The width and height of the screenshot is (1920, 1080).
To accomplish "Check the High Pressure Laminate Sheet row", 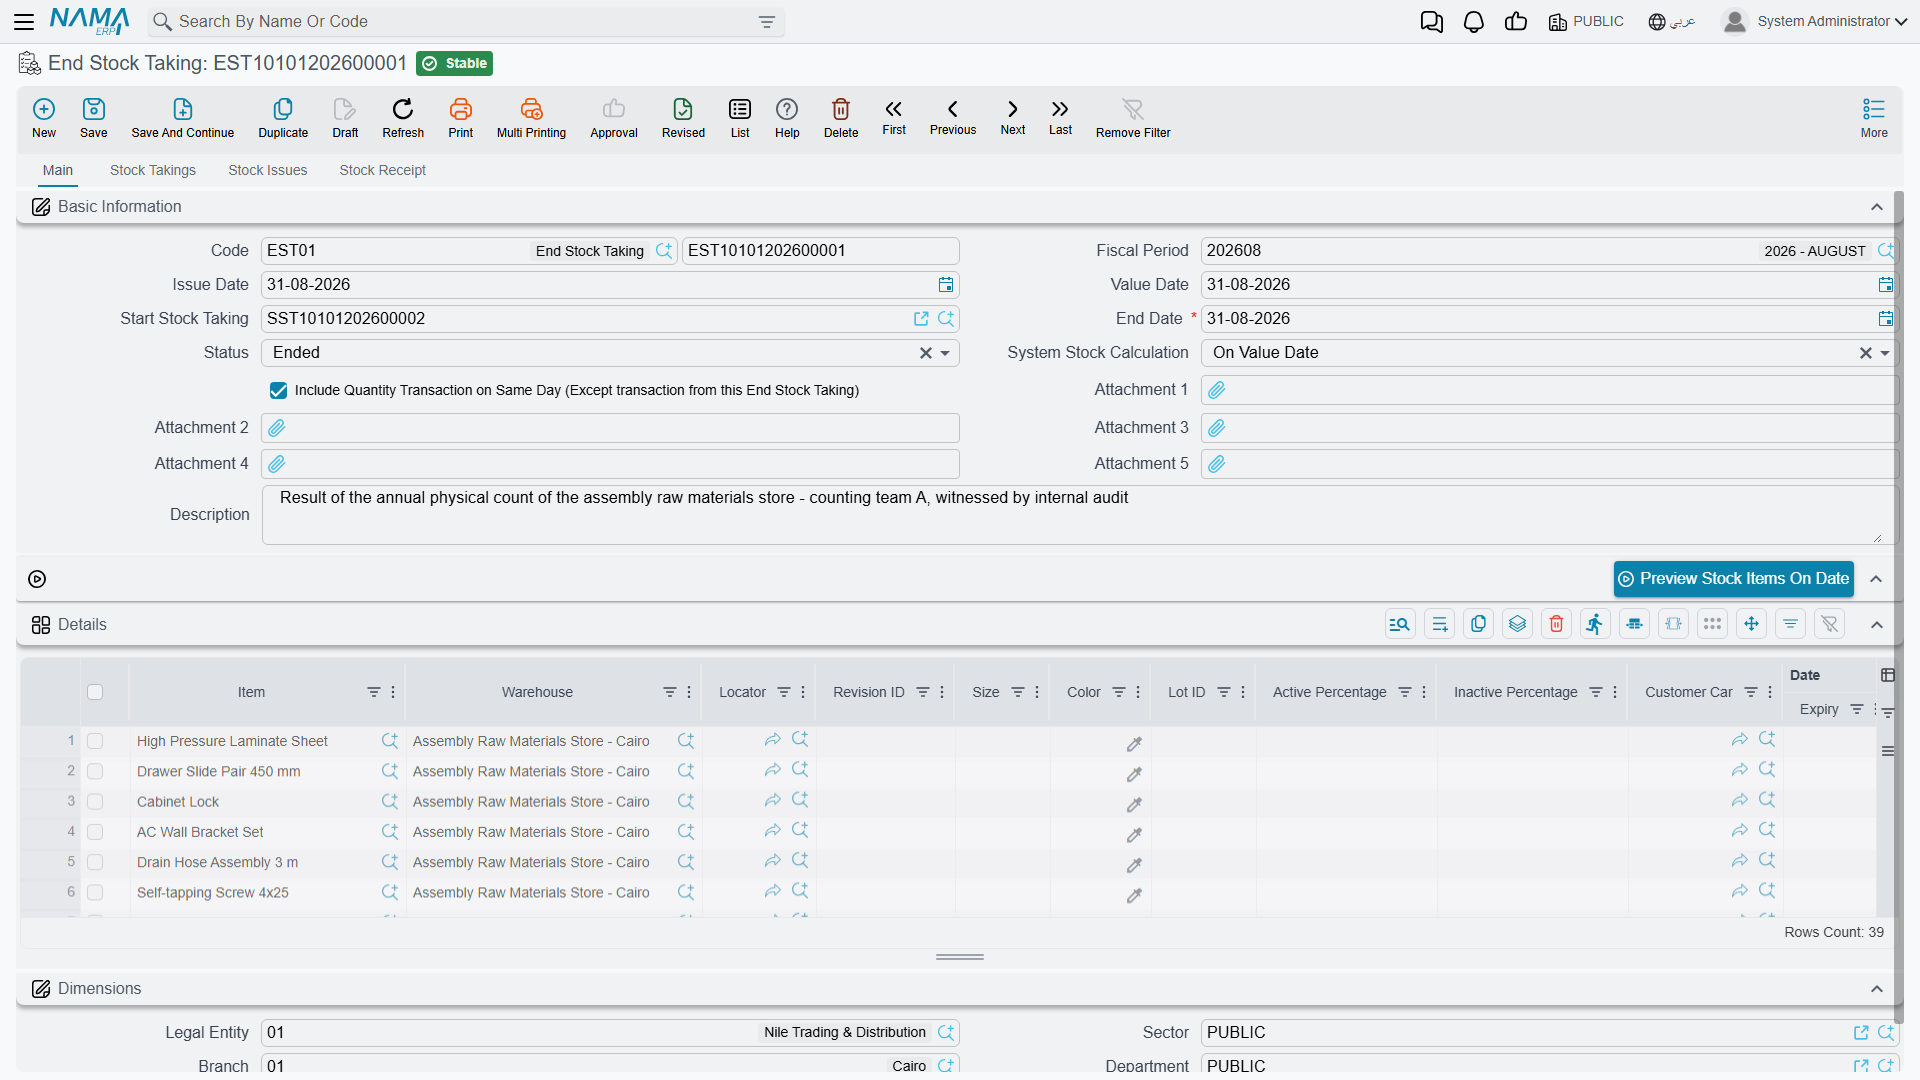I will pos(95,741).
